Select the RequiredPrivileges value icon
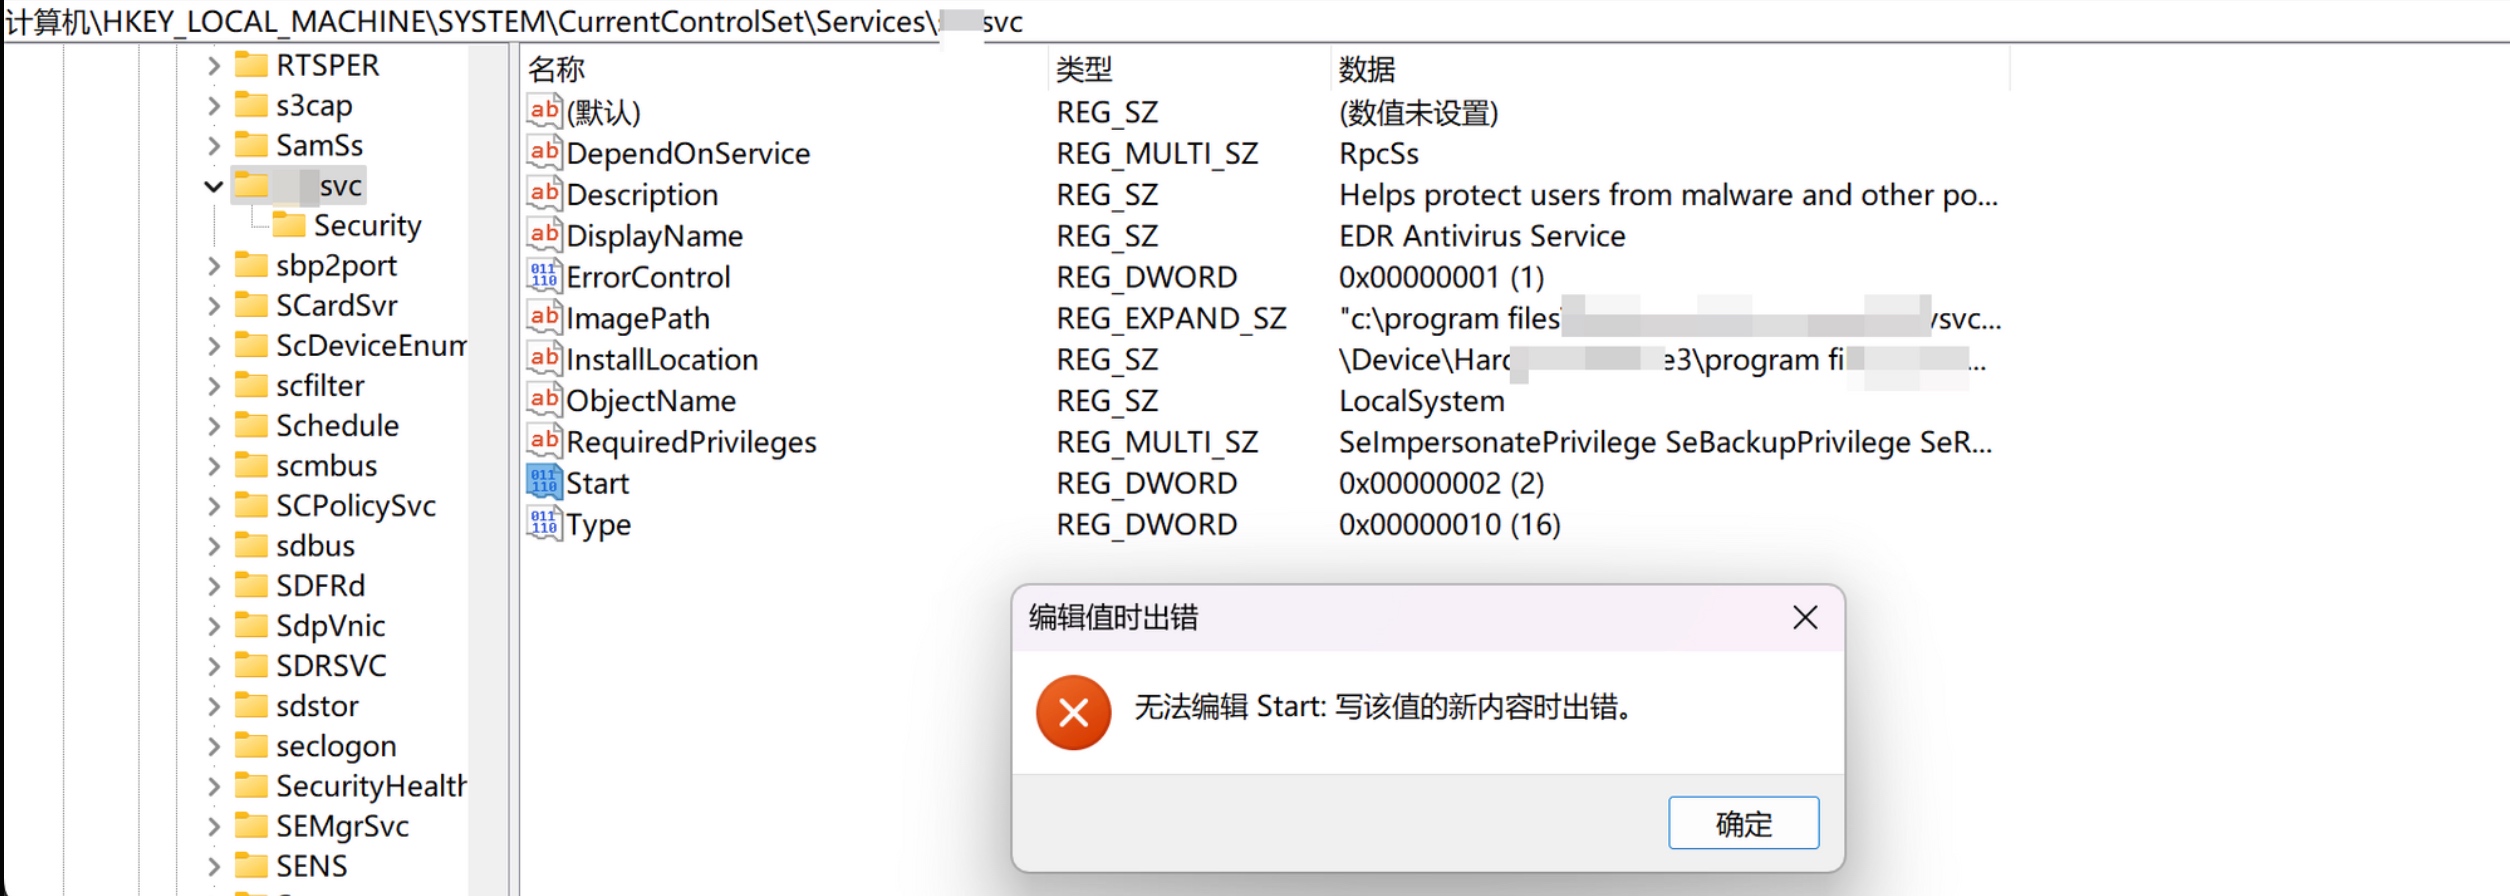This screenshot has width=2510, height=896. click(544, 442)
